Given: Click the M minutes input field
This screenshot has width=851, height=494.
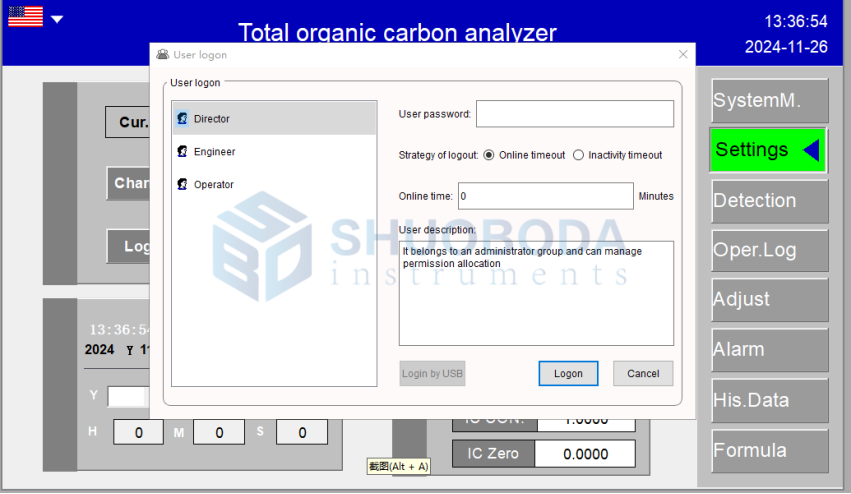Looking at the screenshot, I should click(219, 432).
